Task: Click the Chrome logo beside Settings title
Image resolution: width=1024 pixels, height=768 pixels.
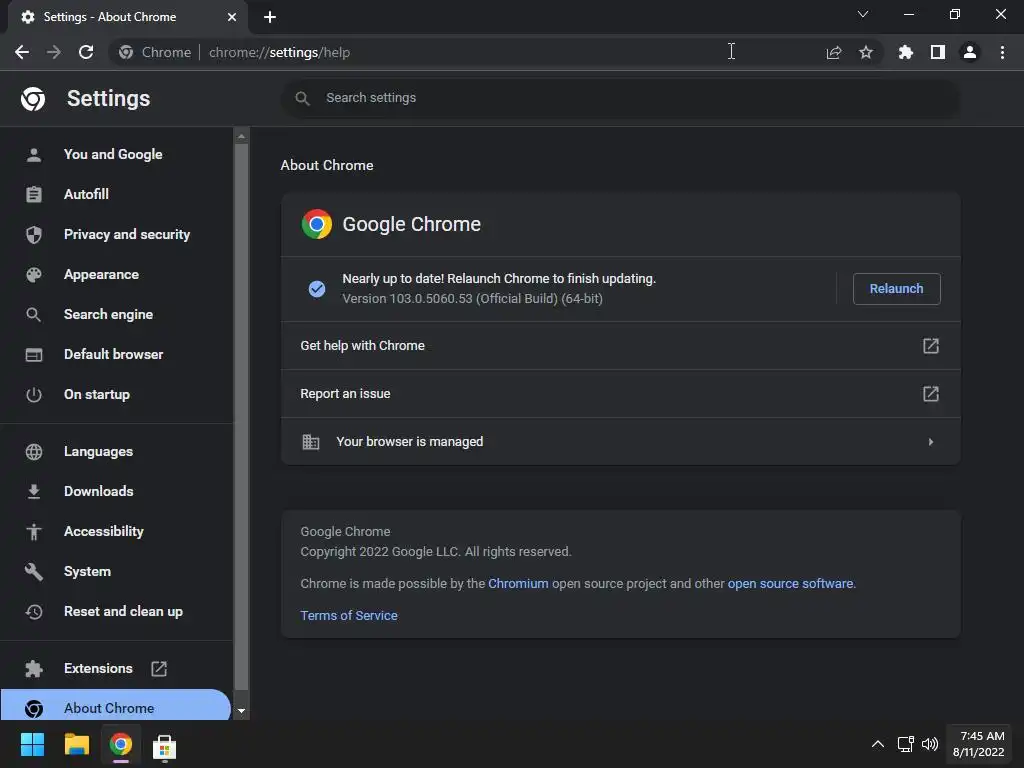Action: [33, 99]
